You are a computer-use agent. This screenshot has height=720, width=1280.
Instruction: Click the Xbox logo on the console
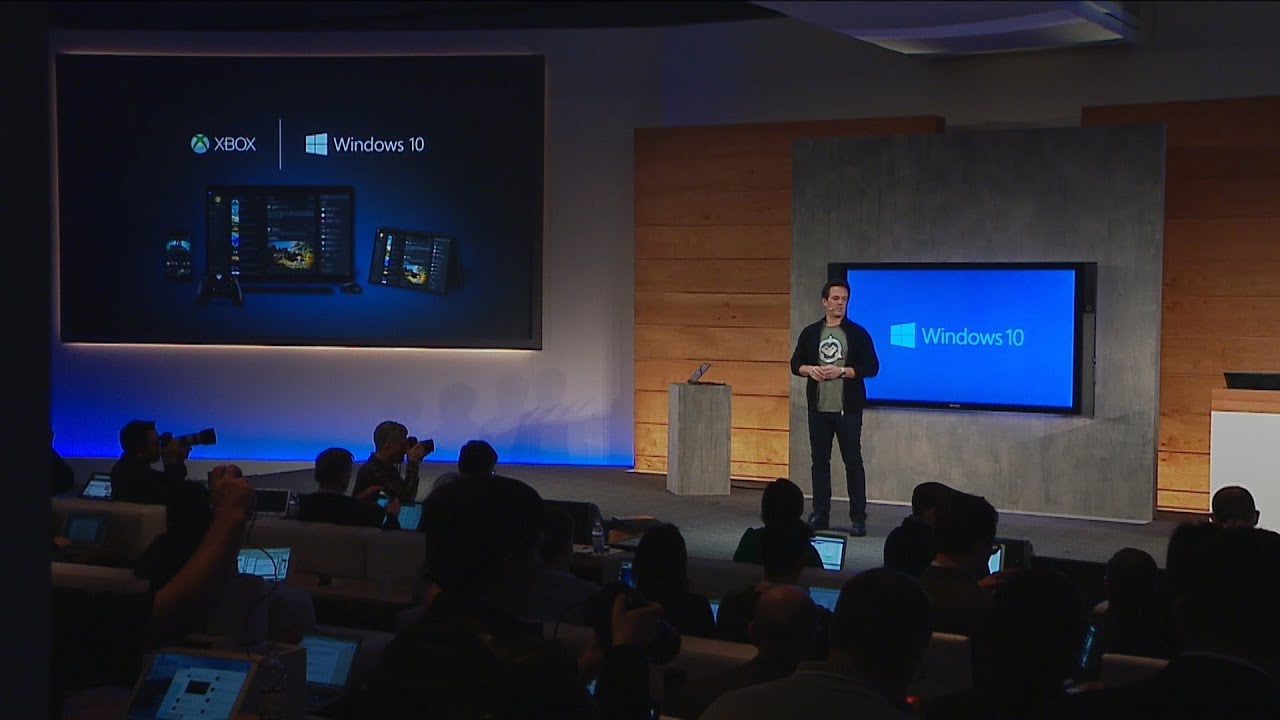coord(217,276)
